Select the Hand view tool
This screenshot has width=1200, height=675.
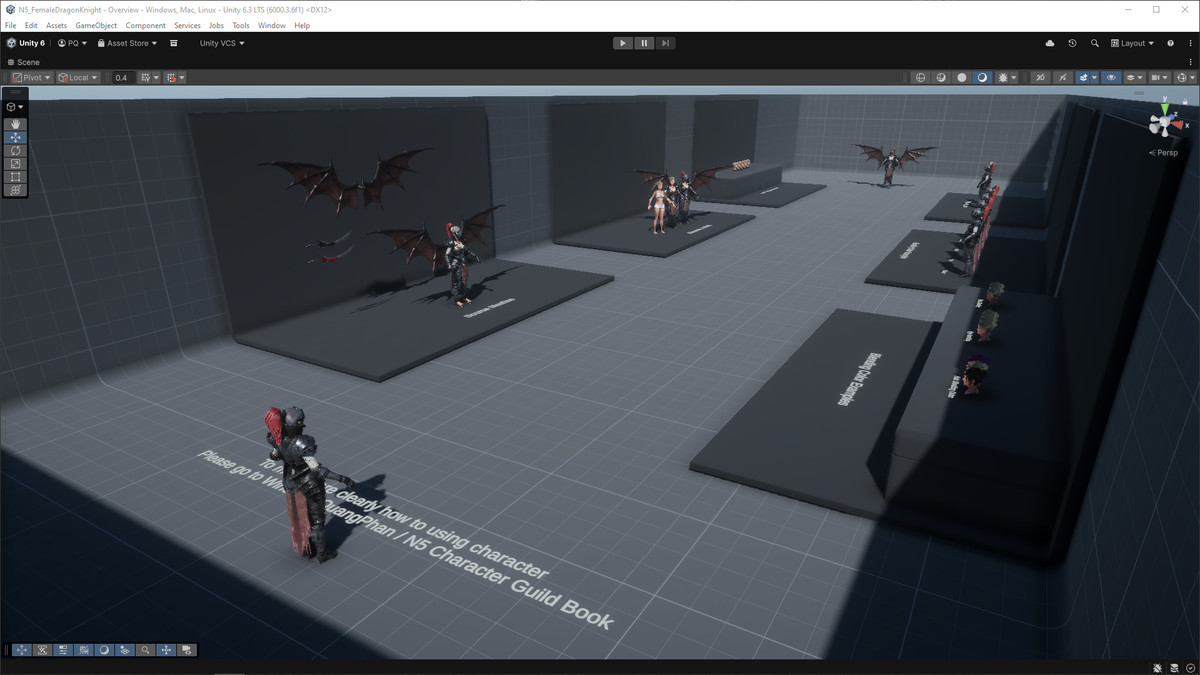(15, 124)
